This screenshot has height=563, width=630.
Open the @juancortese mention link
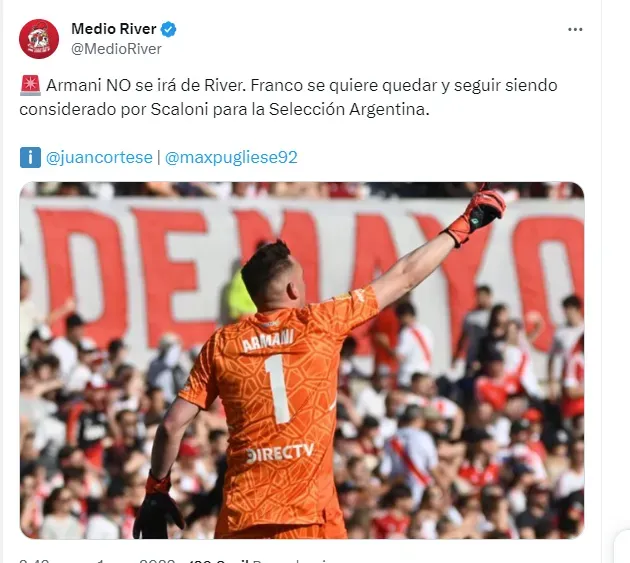(x=99, y=157)
